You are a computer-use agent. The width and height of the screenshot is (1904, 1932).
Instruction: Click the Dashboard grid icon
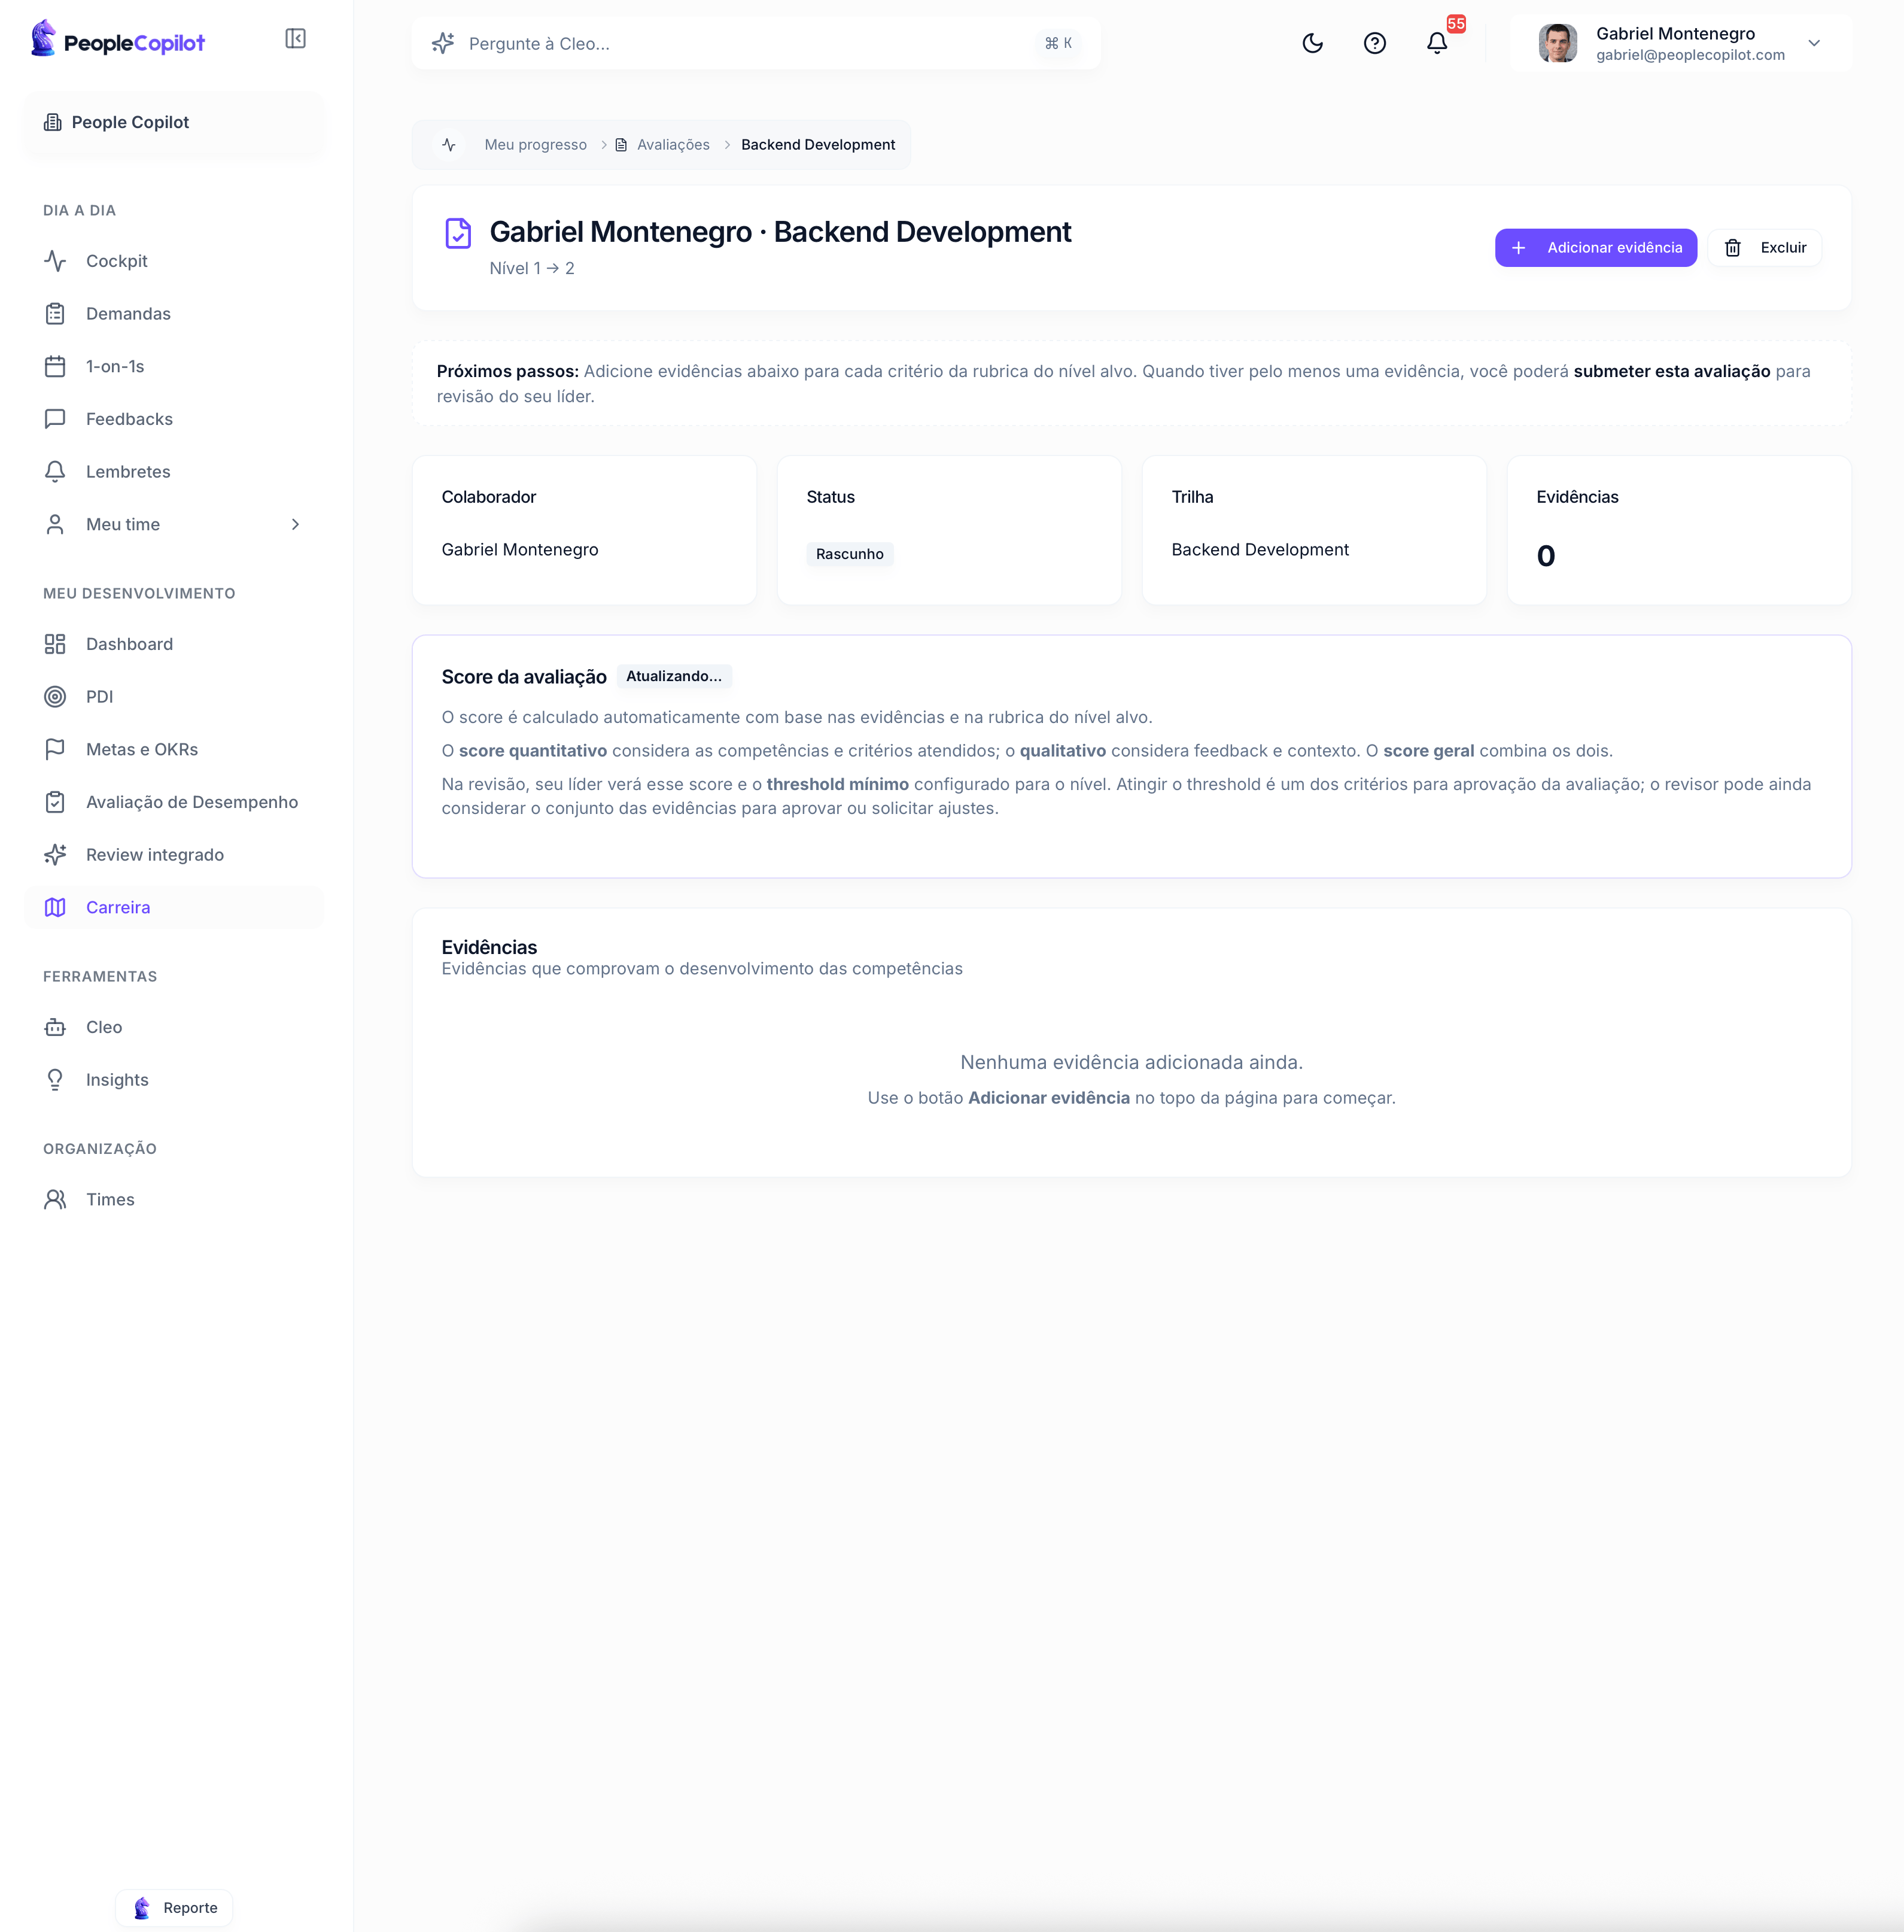coord(55,644)
